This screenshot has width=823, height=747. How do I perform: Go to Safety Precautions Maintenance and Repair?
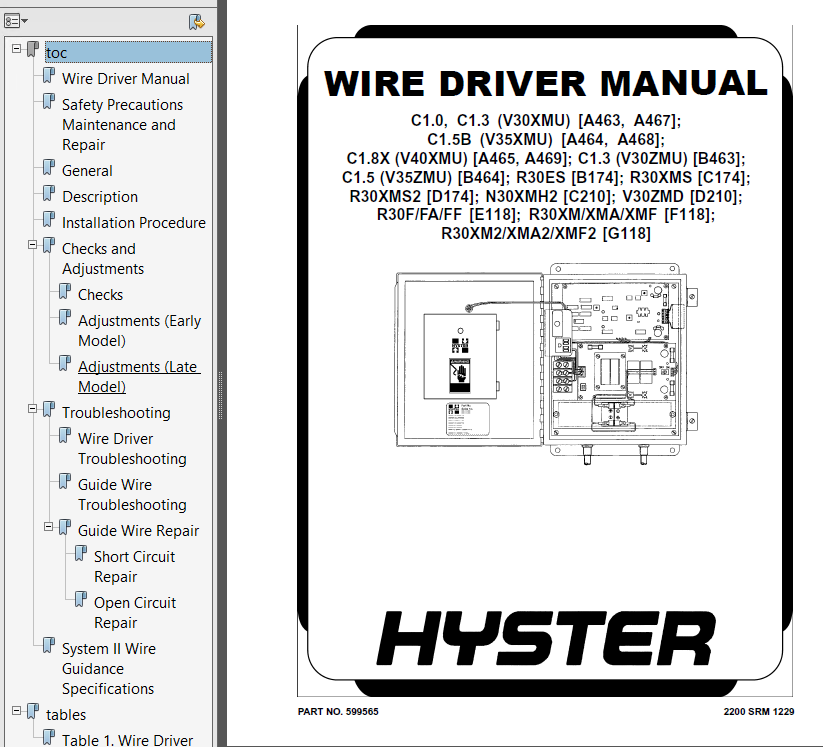(122, 125)
